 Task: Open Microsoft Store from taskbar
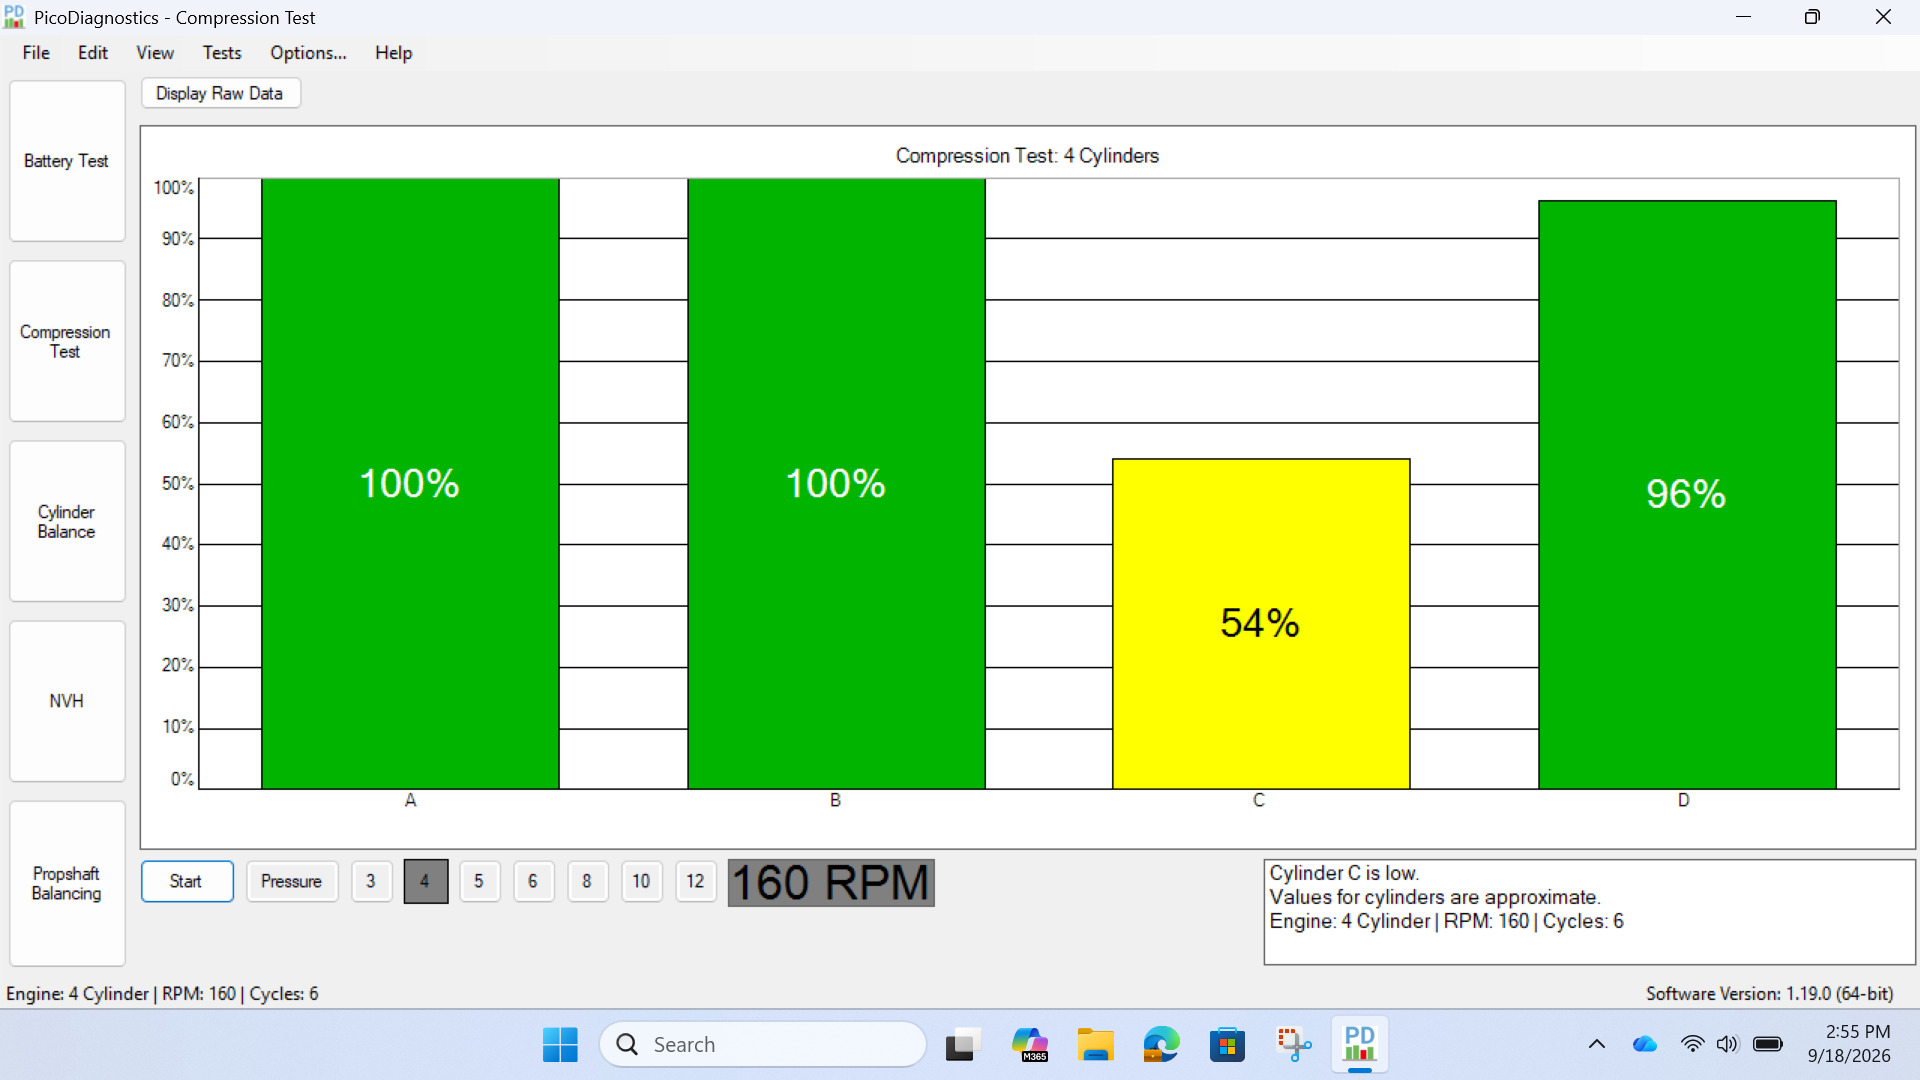click(1227, 1045)
